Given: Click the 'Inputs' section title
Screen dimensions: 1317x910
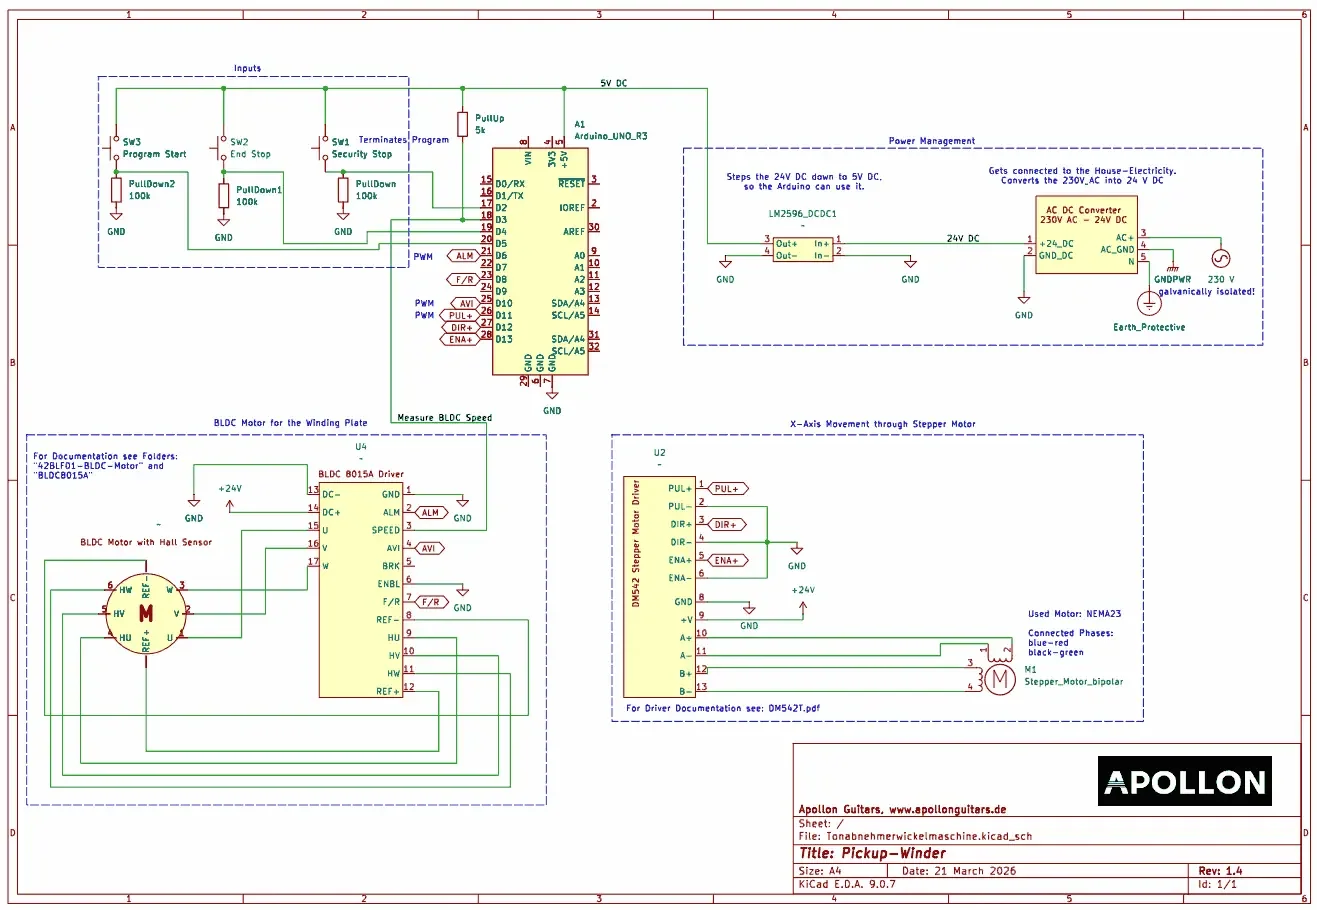Looking at the screenshot, I should point(247,69).
